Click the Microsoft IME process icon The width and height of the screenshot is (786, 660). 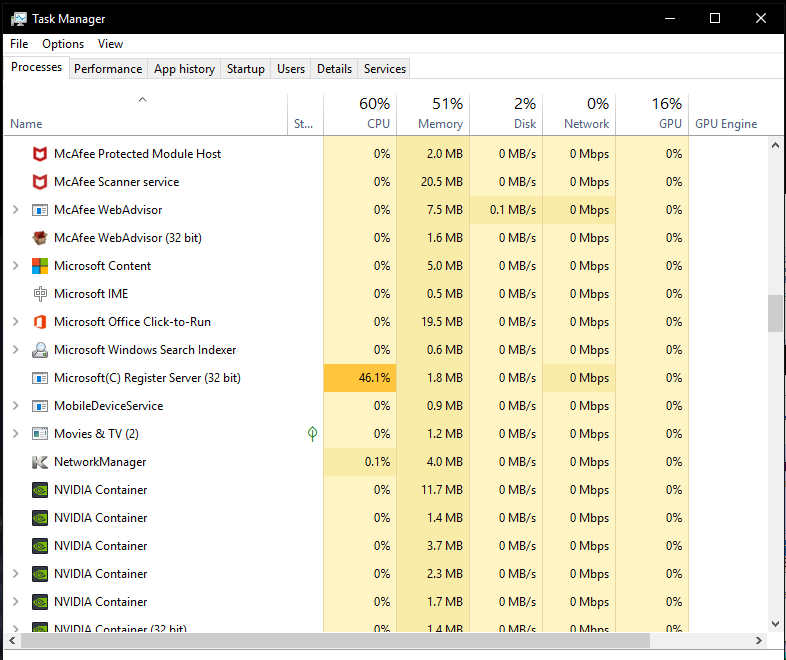click(40, 294)
